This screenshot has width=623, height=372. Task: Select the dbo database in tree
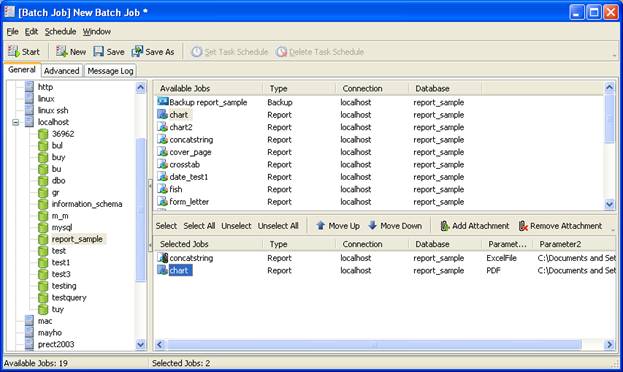point(58,180)
